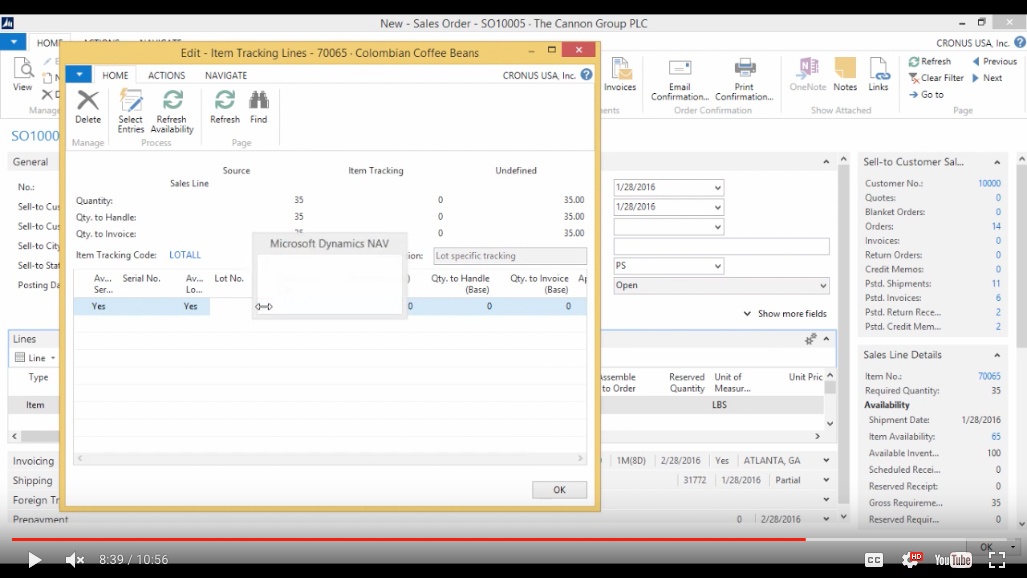The height and width of the screenshot is (578, 1027).
Task: Click Refresh icon in tracking Page group
Action: coord(225,107)
